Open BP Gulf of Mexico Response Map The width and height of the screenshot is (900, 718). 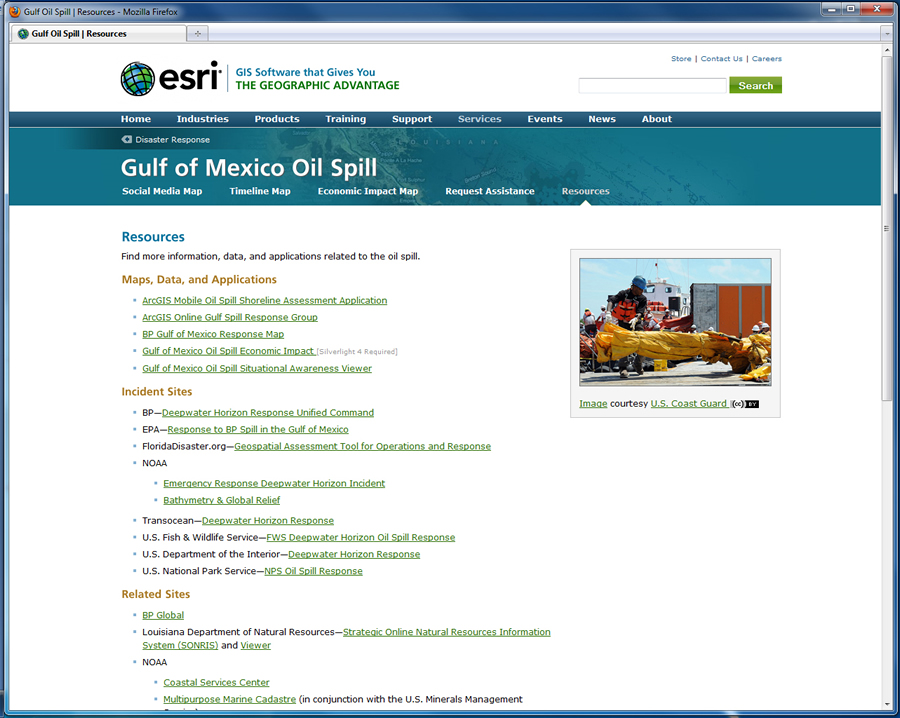213,334
